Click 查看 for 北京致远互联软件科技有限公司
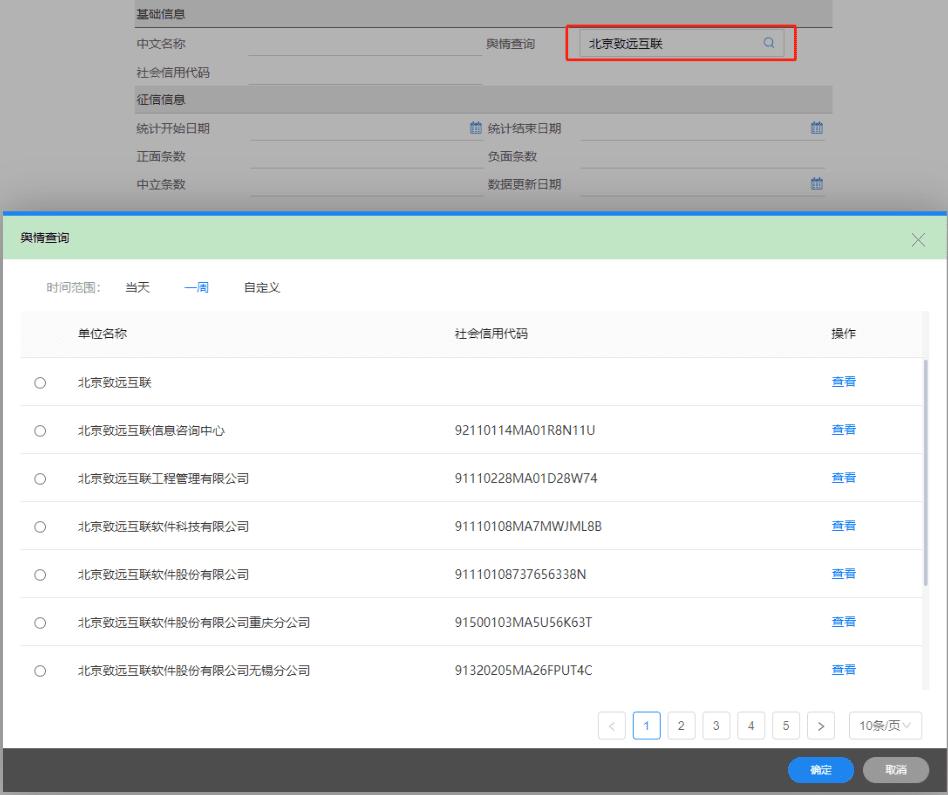 coord(843,525)
